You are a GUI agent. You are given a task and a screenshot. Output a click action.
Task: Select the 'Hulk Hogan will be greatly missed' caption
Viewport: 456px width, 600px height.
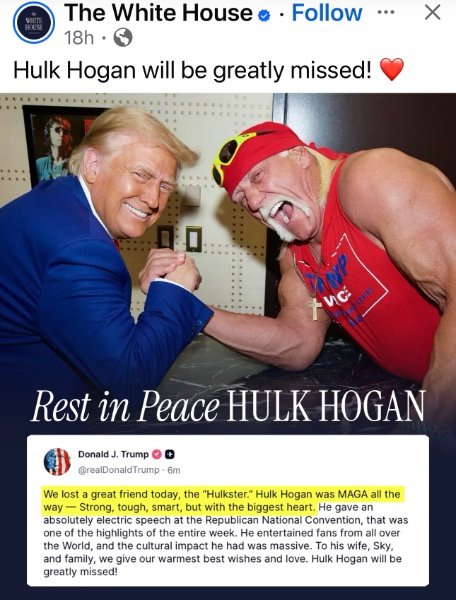coord(192,70)
